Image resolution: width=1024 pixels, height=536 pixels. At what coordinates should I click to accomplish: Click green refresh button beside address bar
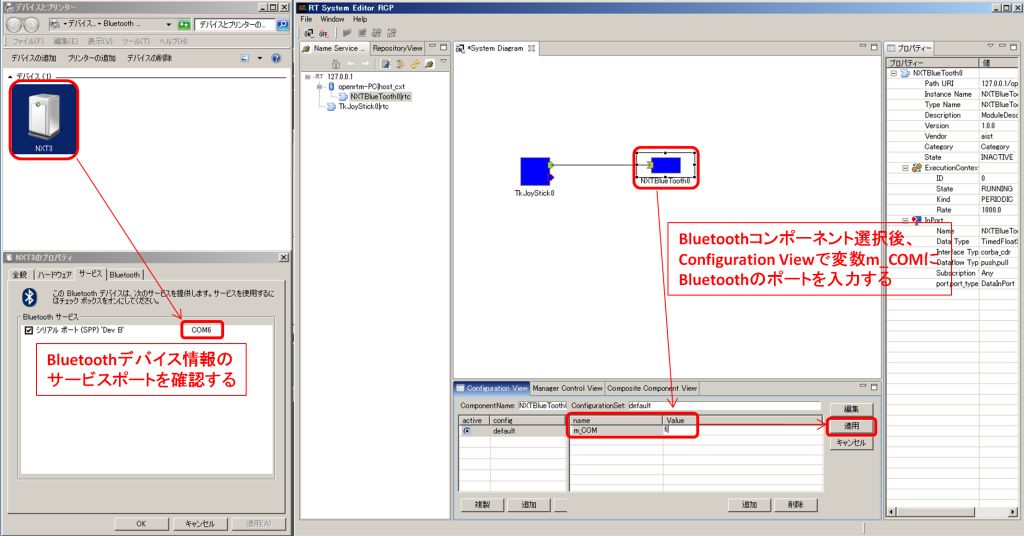(x=184, y=24)
